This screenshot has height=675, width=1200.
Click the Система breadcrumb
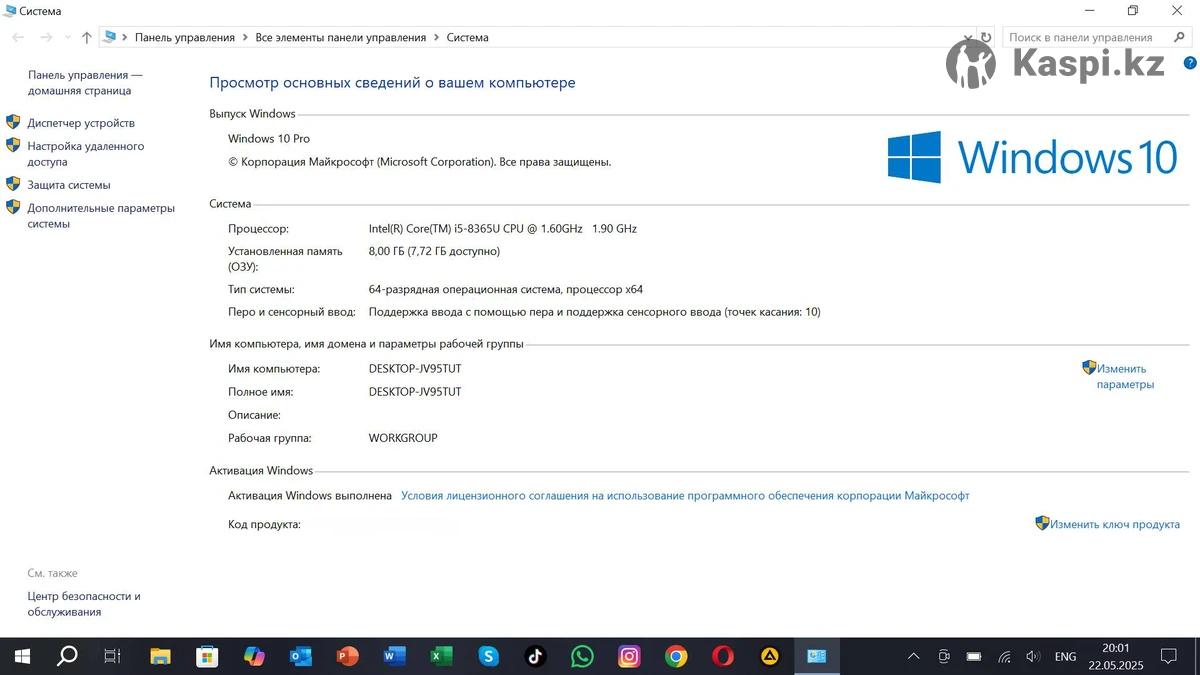(468, 38)
